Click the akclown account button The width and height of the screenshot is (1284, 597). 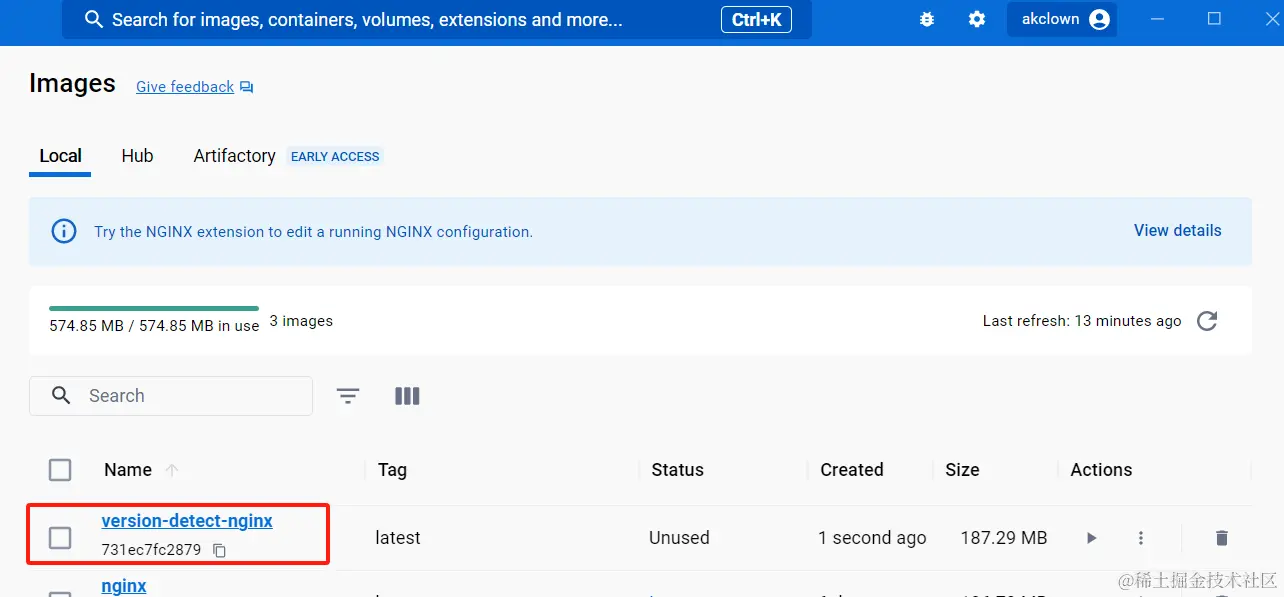[x=1062, y=19]
